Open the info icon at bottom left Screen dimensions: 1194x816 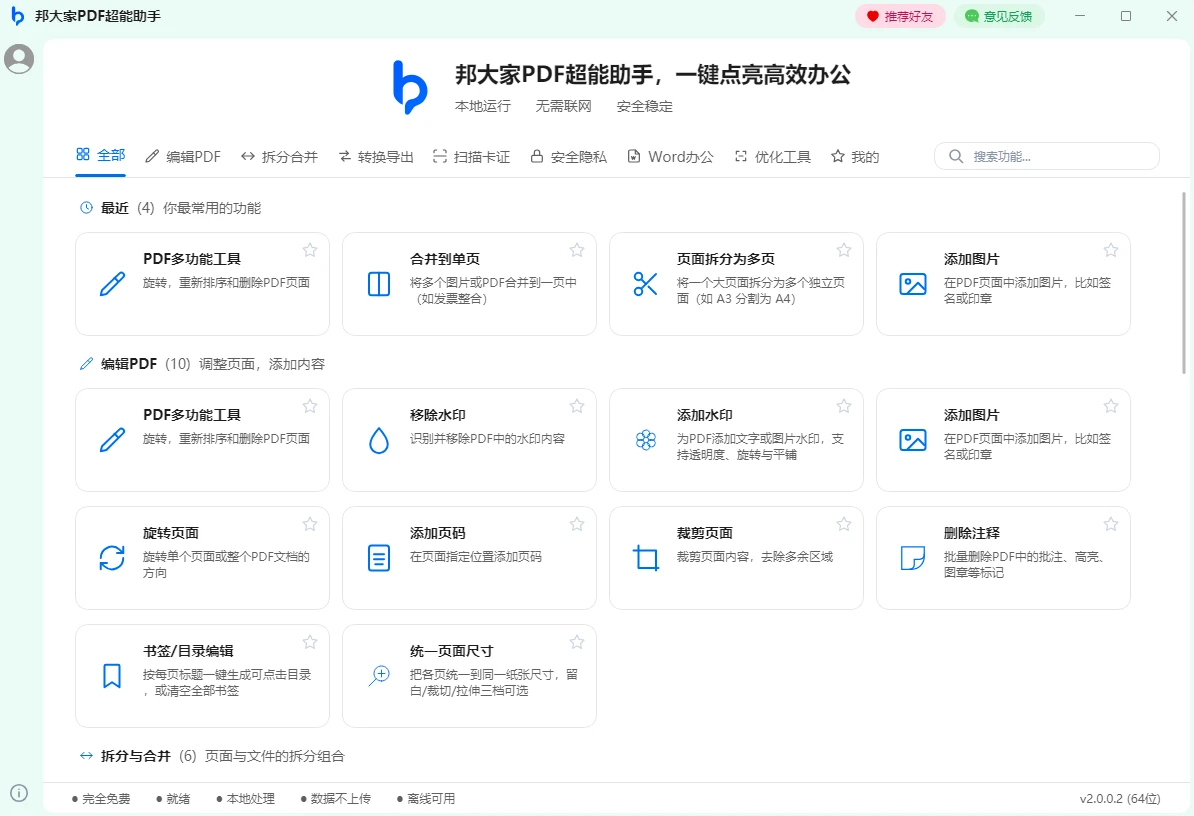pyautogui.click(x=19, y=793)
